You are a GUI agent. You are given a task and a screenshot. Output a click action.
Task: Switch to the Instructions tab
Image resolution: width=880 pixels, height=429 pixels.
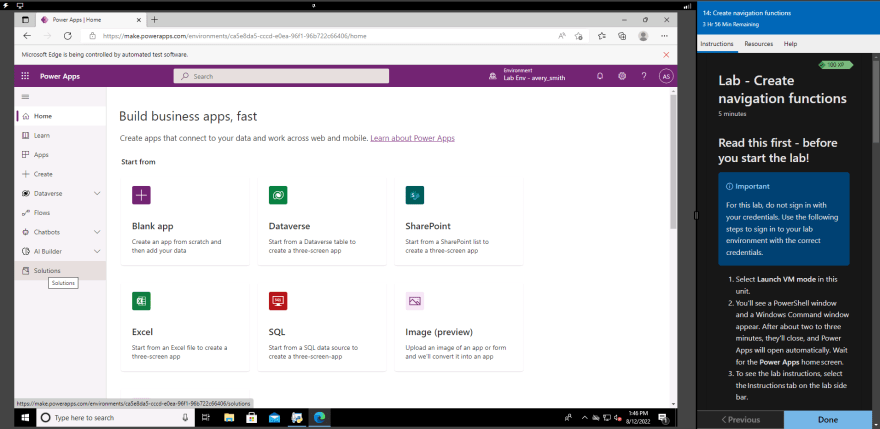717,44
